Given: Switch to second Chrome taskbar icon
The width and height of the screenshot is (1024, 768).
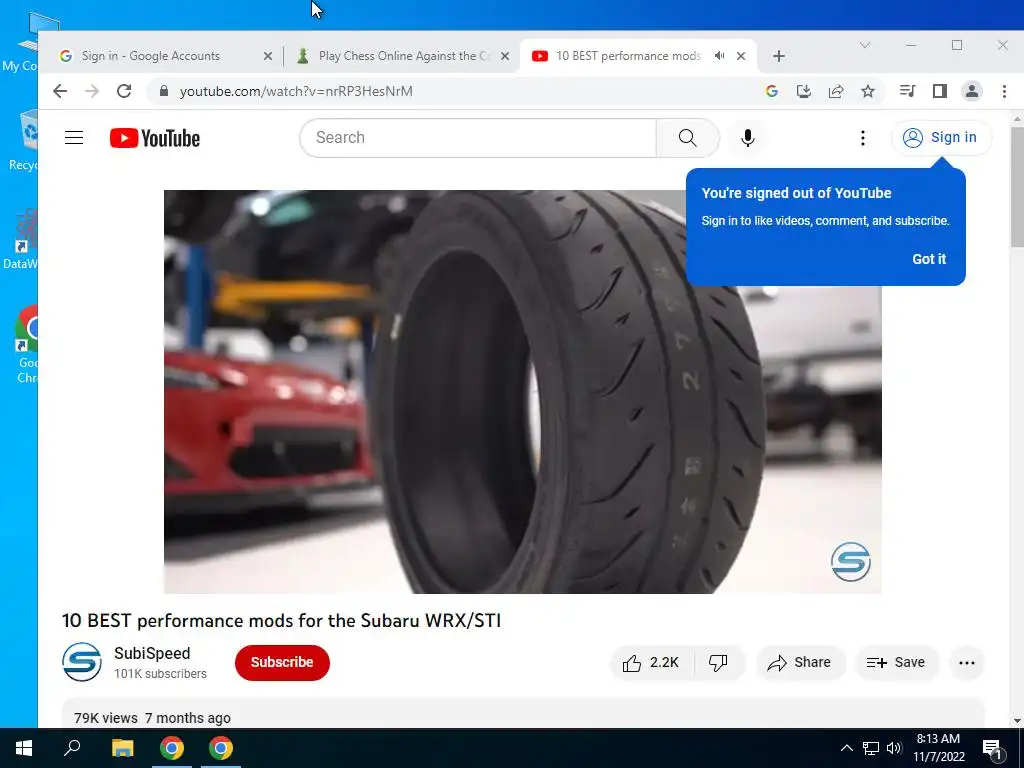Looking at the screenshot, I should coord(221,748).
